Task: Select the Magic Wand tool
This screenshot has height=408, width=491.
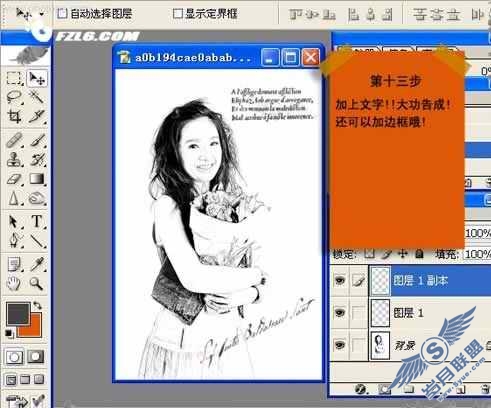Action: tap(36, 97)
